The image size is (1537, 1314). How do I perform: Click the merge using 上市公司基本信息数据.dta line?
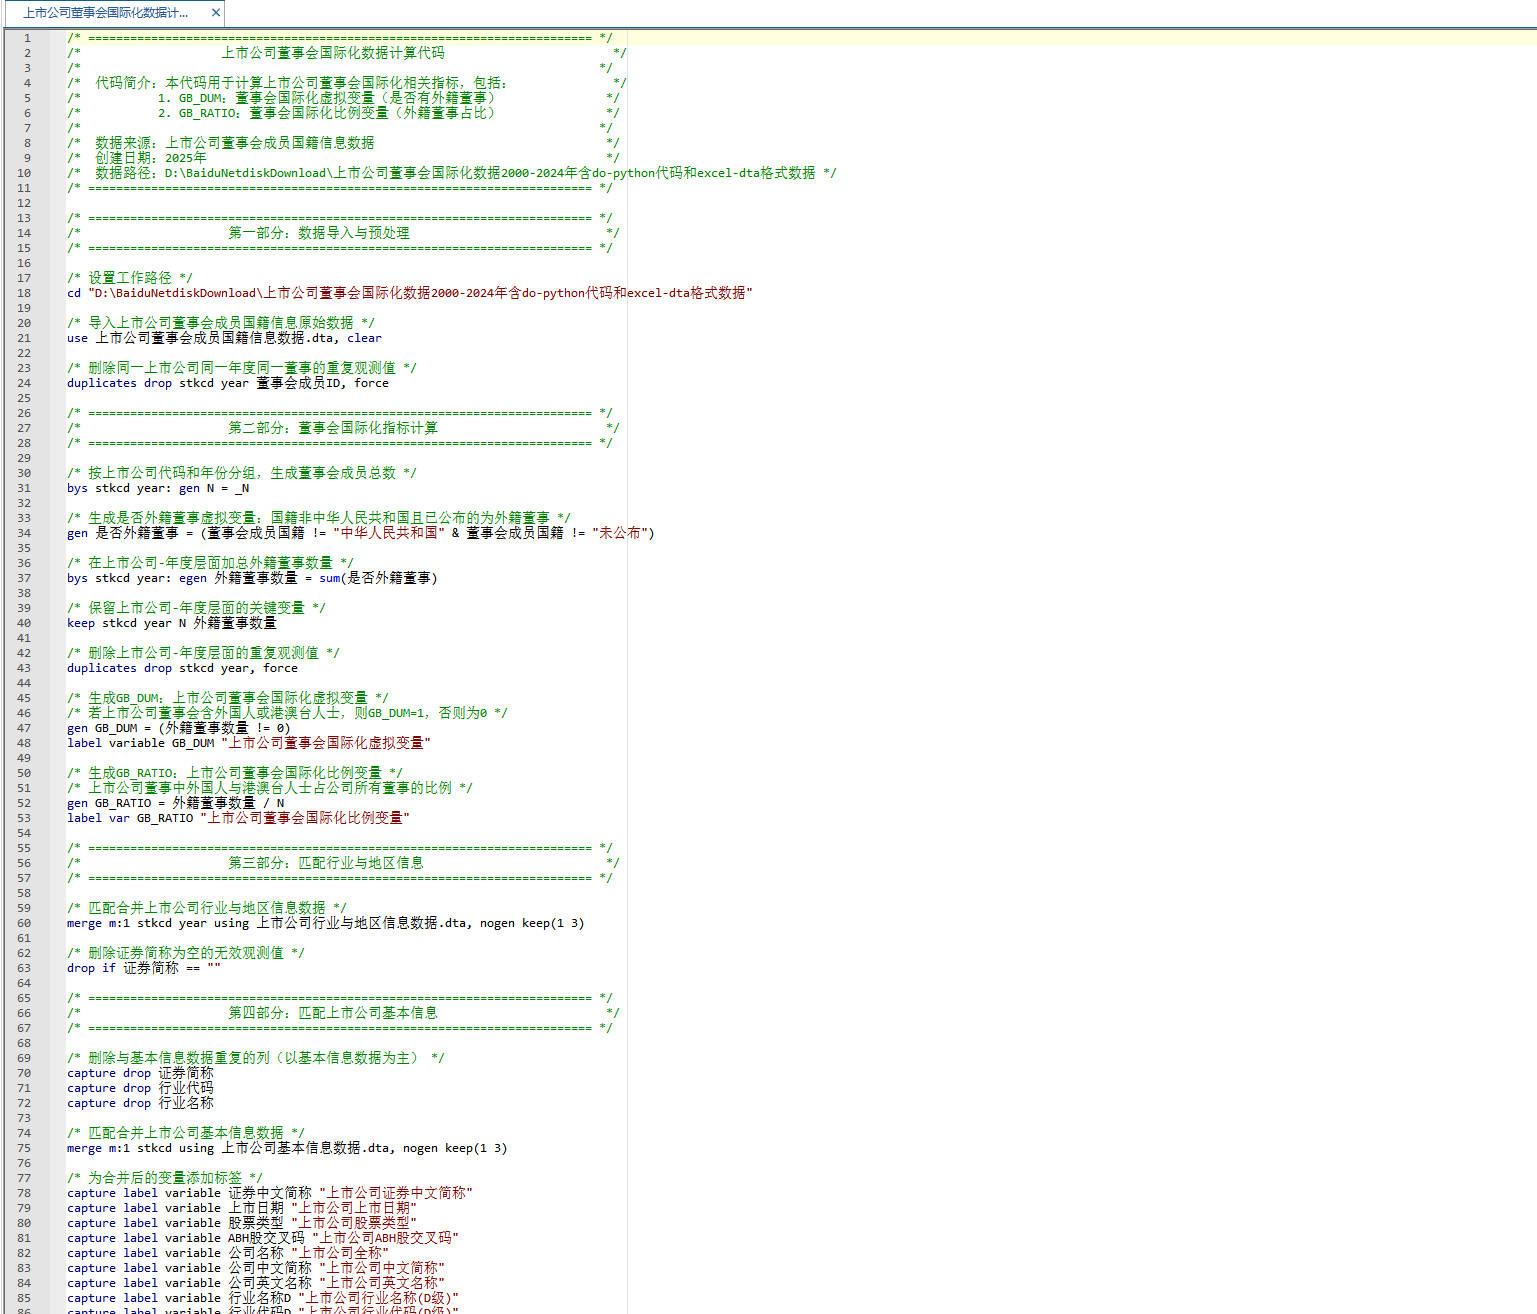click(287, 1148)
